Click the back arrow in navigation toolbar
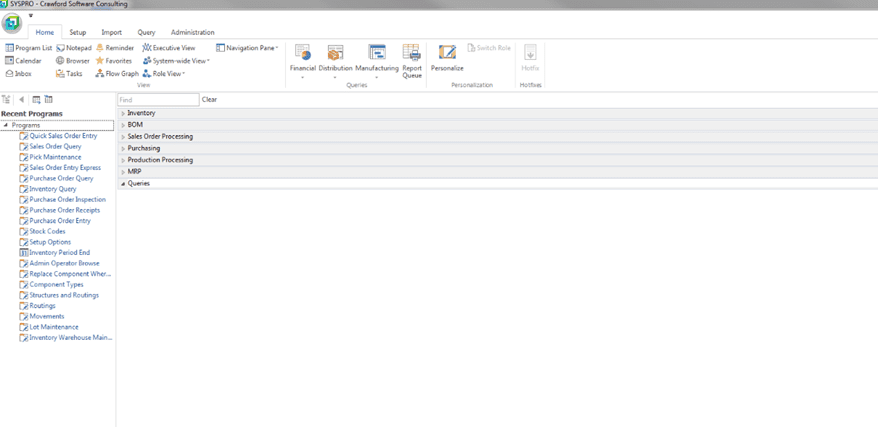The image size is (878, 427). click(21, 100)
